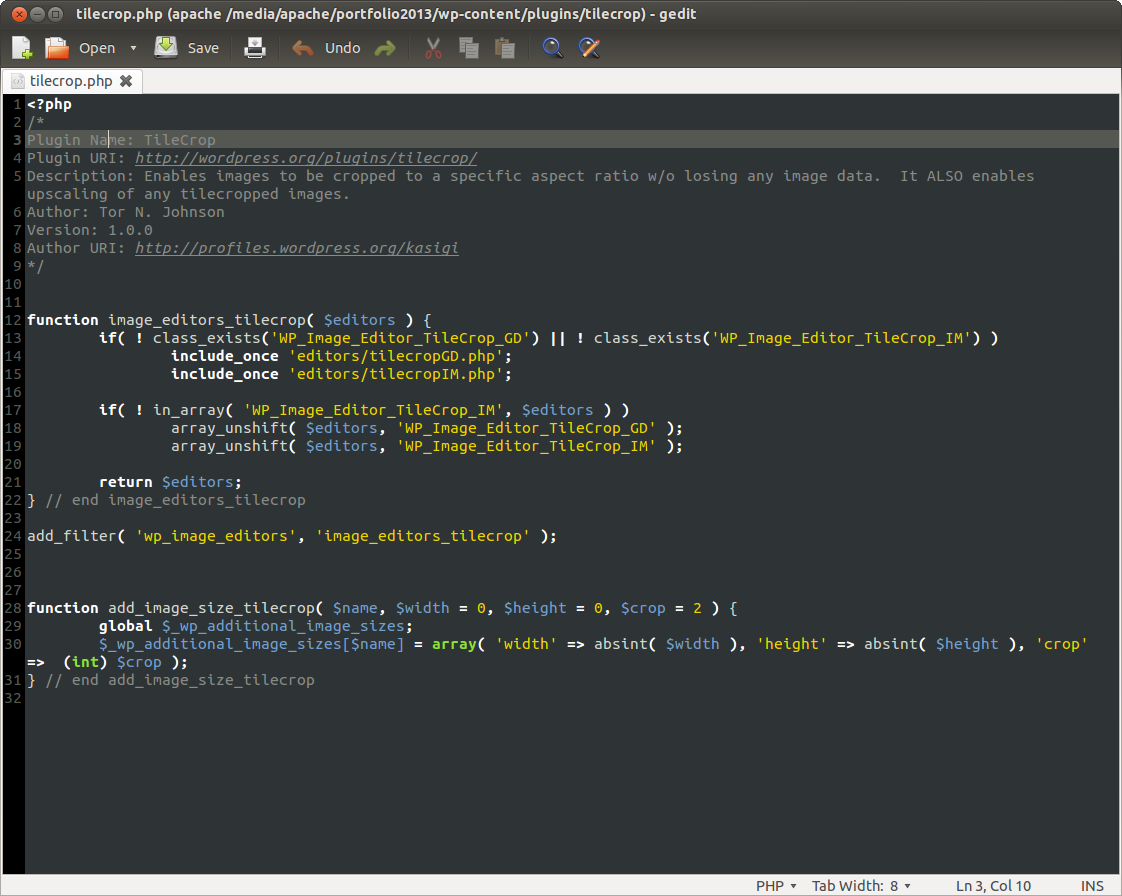Click the Open folder icon
Image resolution: width=1122 pixels, height=896 pixels.
tap(57, 48)
